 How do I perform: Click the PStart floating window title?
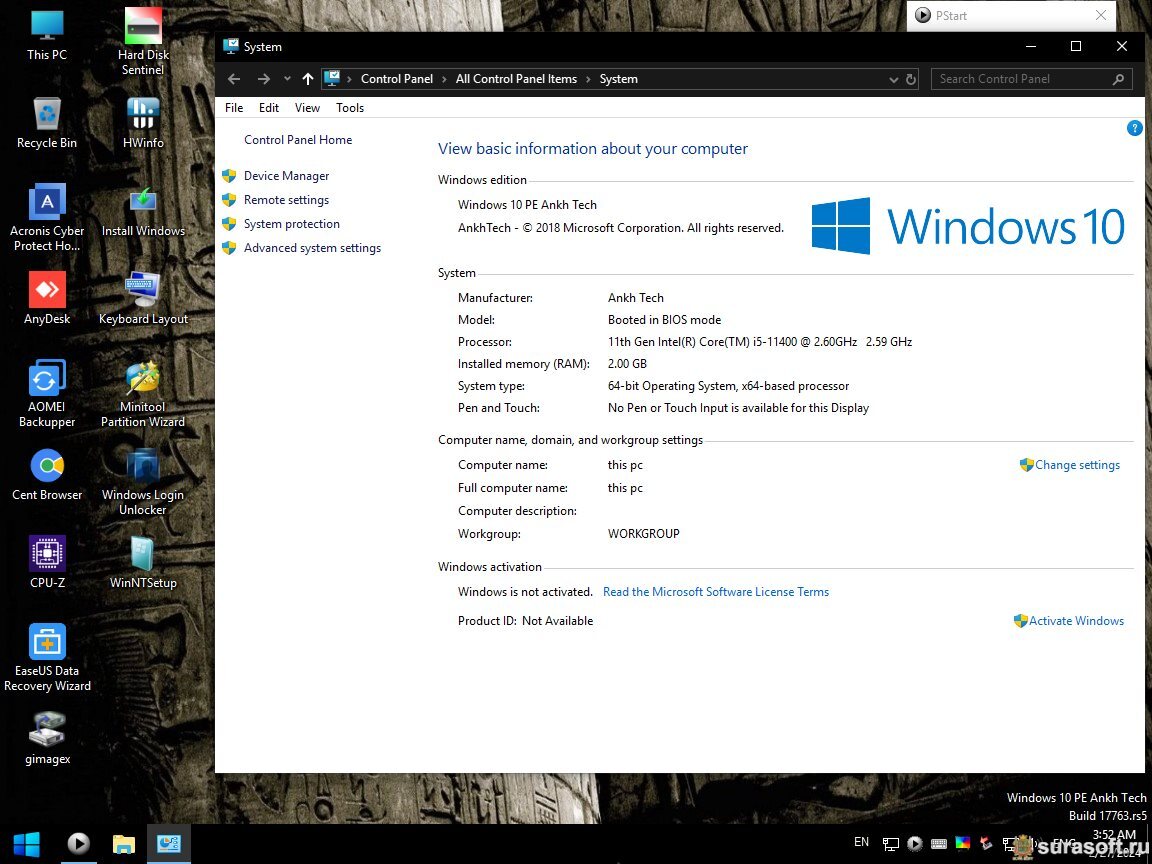tap(951, 15)
